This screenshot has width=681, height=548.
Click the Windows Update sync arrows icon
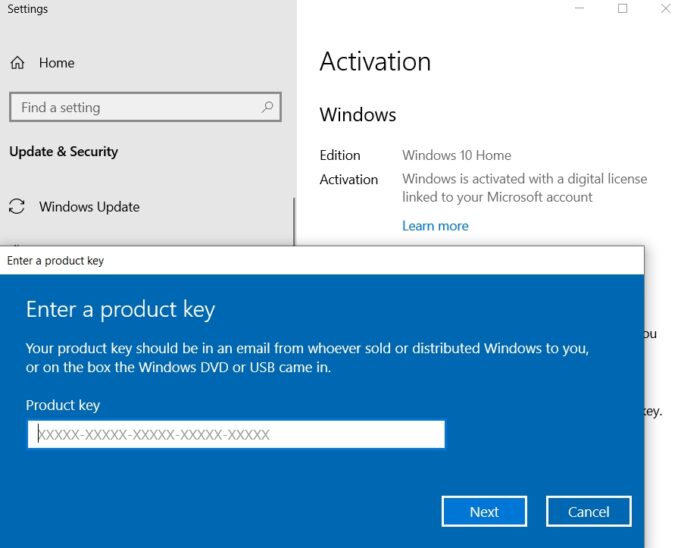click(x=17, y=207)
